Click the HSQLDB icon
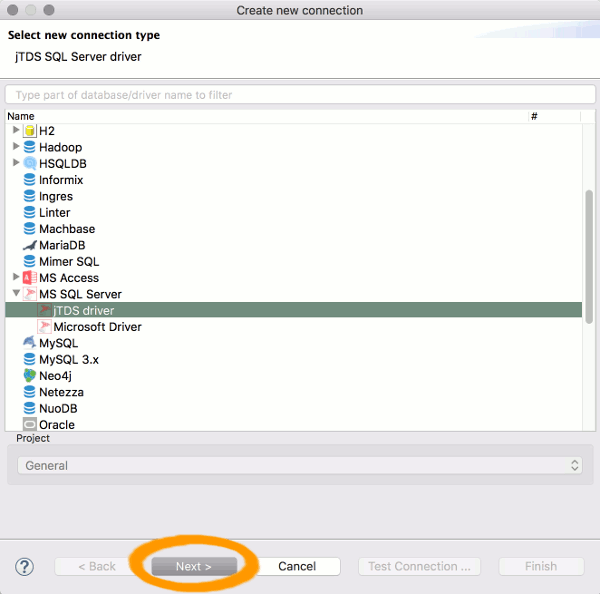Screen dimensions: 600x594 point(29,163)
